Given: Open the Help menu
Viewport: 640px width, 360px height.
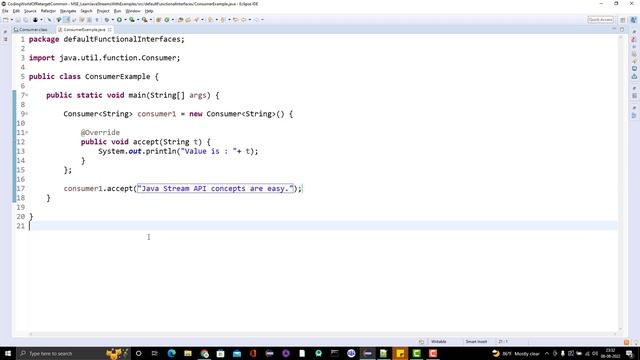Looking at the screenshot, I should click(149, 11).
